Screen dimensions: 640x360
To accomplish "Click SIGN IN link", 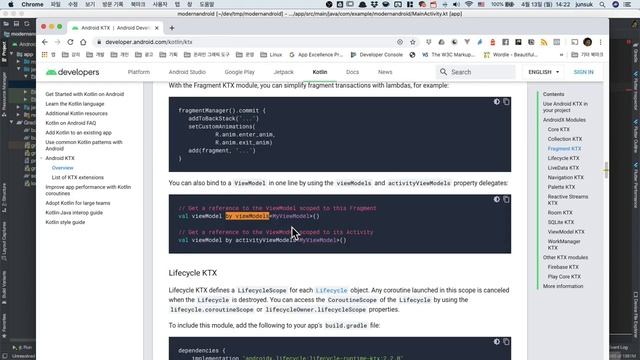I will (x=583, y=72).
